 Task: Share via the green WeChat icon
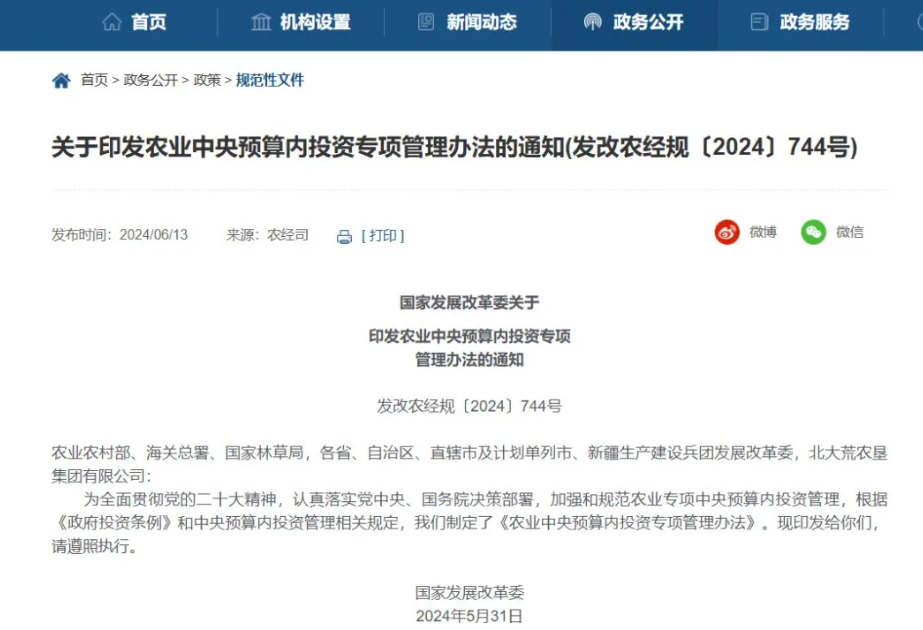point(814,232)
